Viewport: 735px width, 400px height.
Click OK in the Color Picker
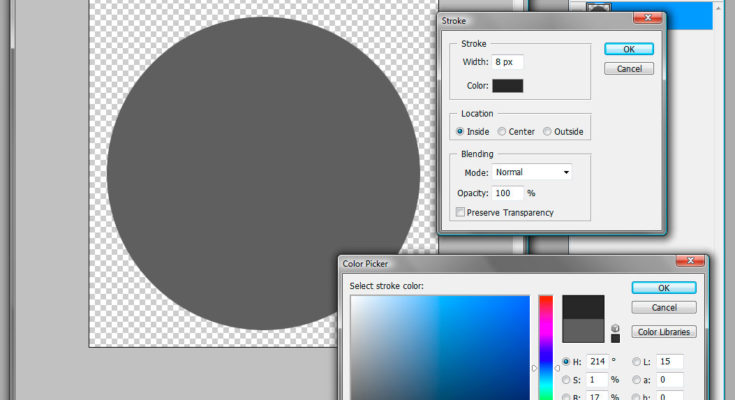pyautogui.click(x=664, y=288)
